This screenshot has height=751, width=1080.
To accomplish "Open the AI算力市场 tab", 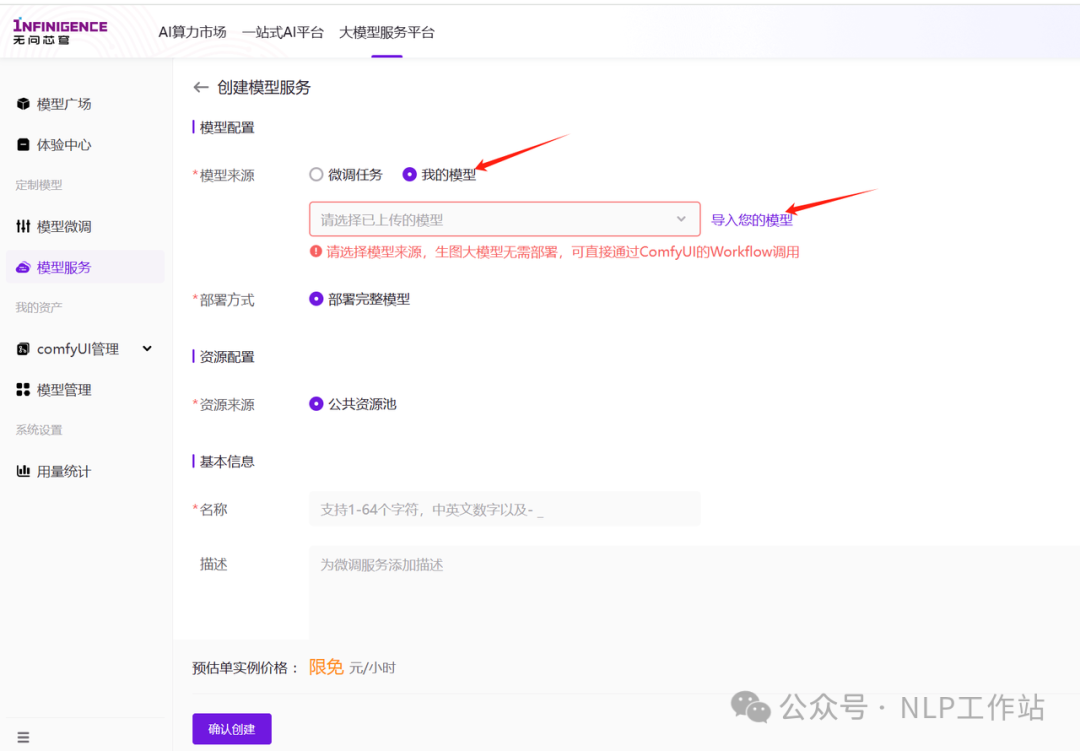I will pyautogui.click(x=192, y=32).
